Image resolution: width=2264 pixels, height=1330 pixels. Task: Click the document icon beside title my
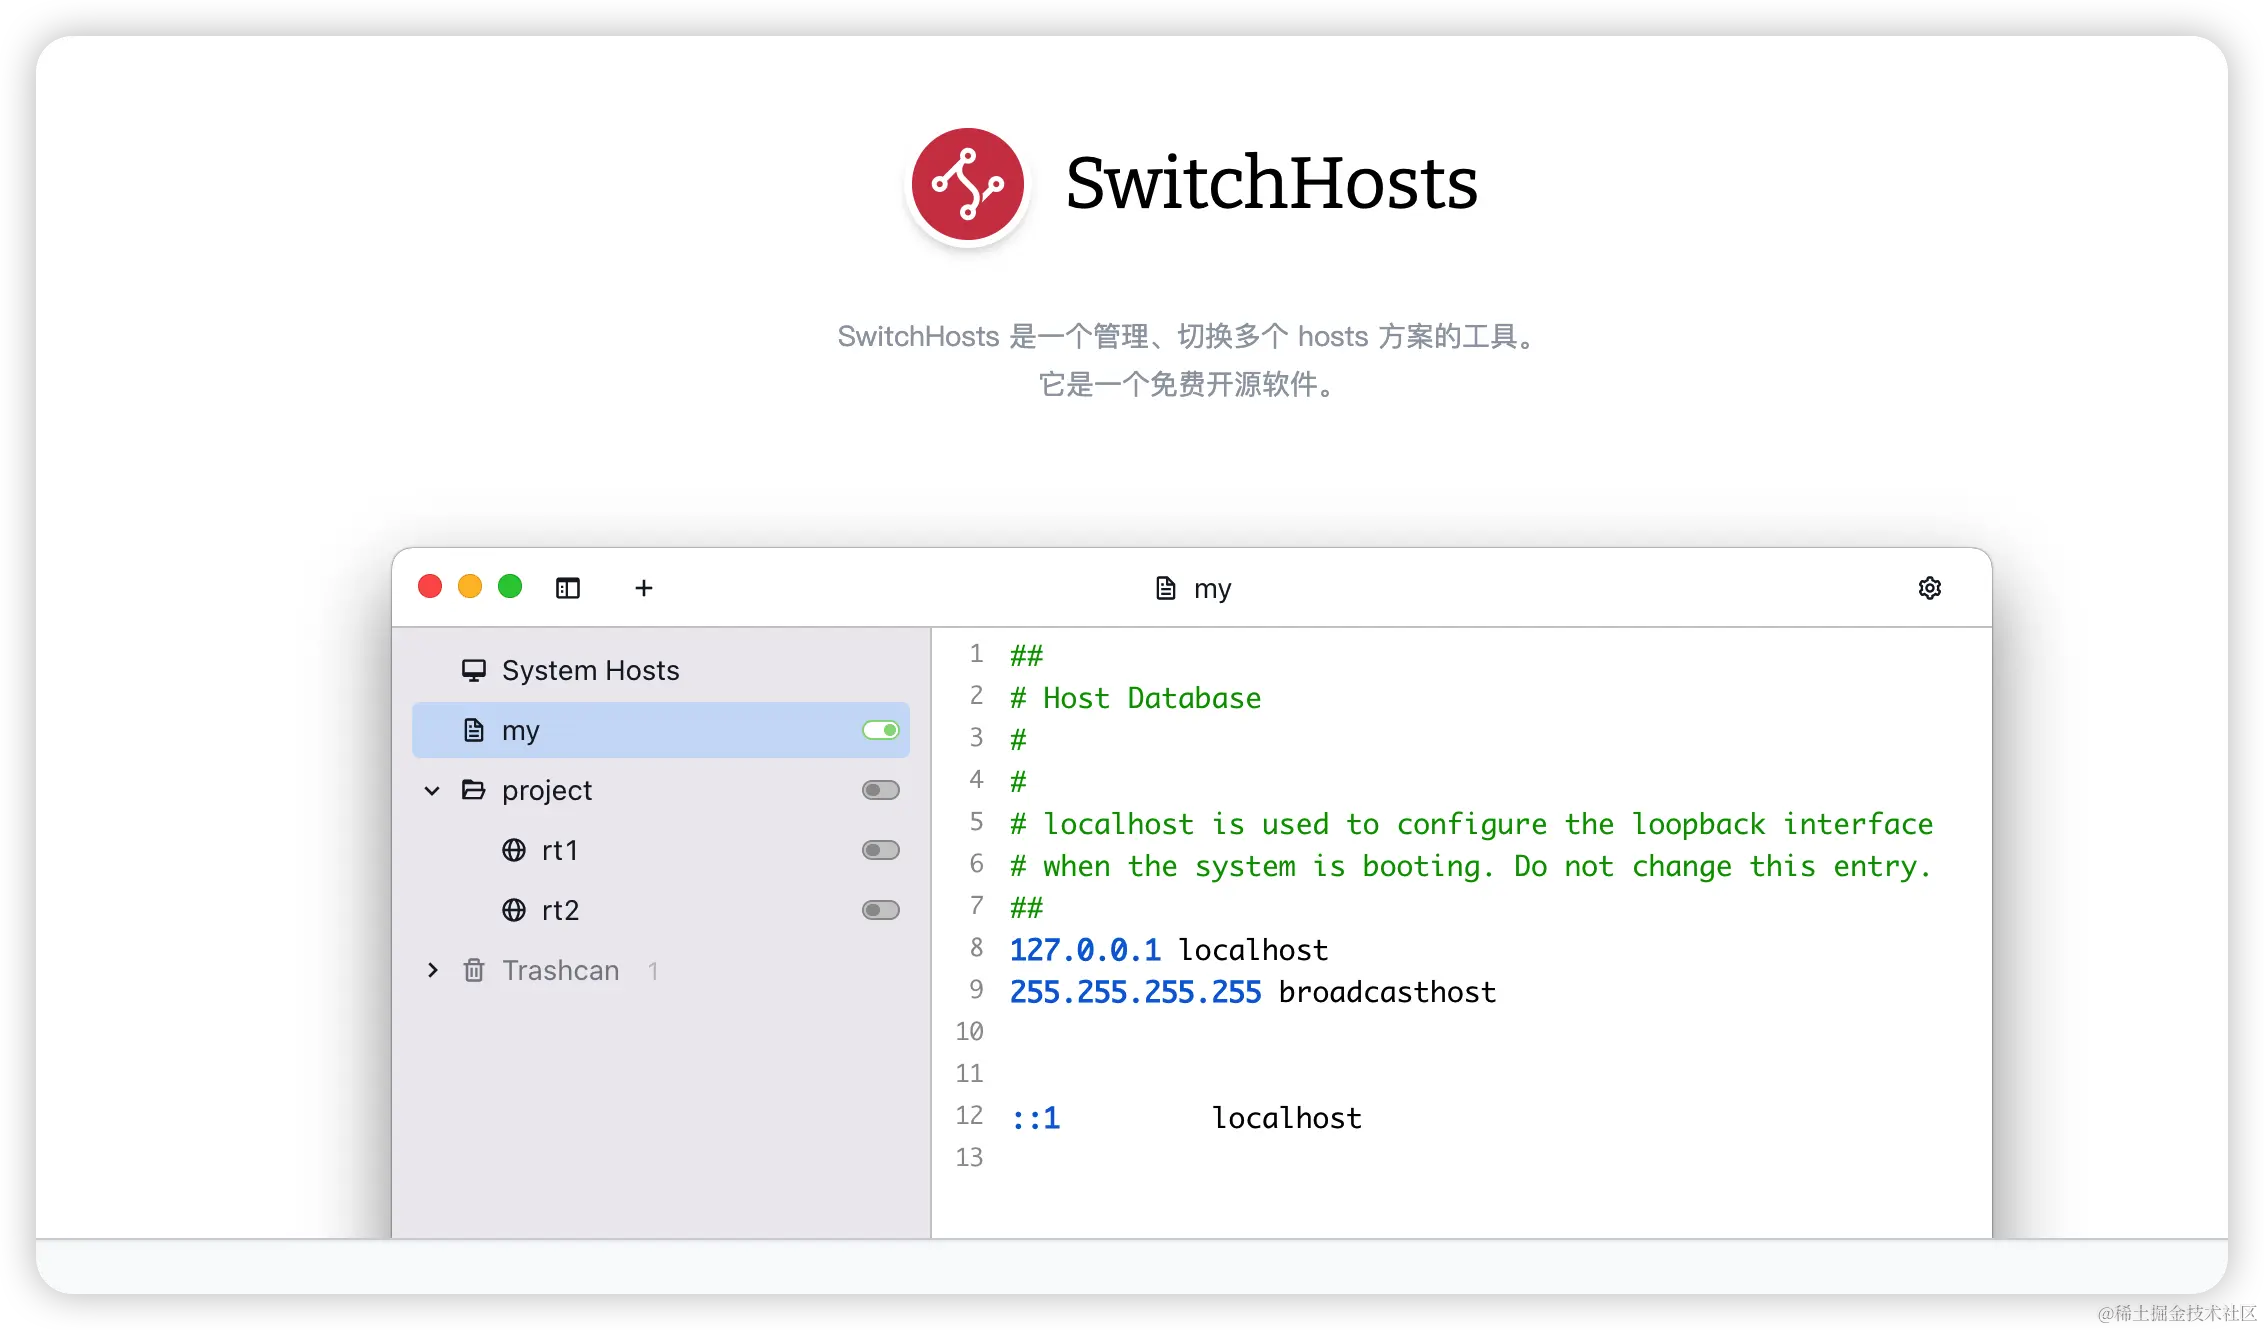coord(1165,588)
